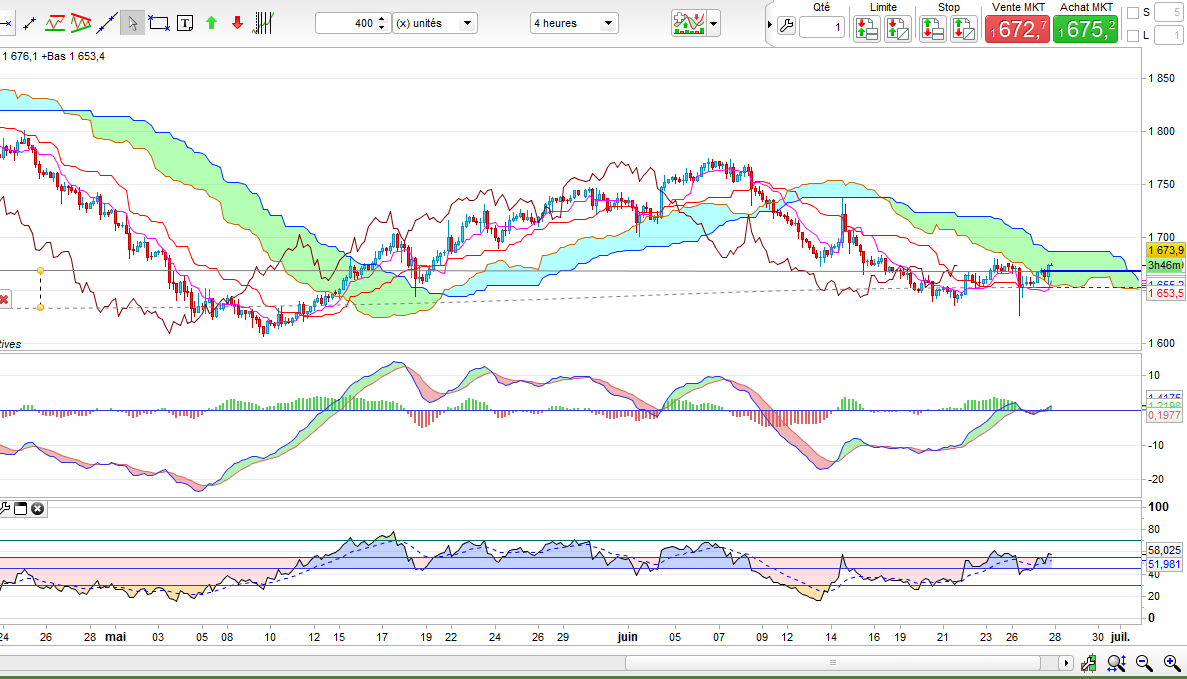1187x679 pixels.
Task: Open the 4 heures timeframe dropdown
Action: [574, 23]
